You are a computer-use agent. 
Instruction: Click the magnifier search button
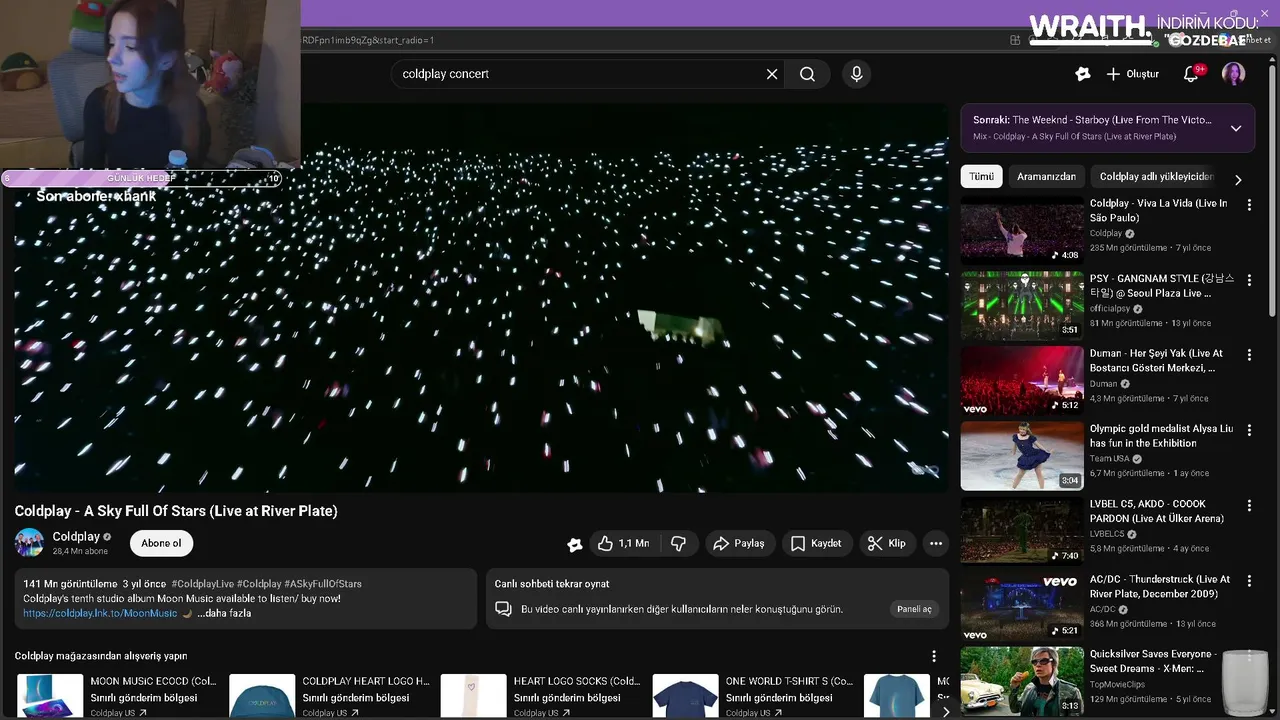tap(807, 74)
